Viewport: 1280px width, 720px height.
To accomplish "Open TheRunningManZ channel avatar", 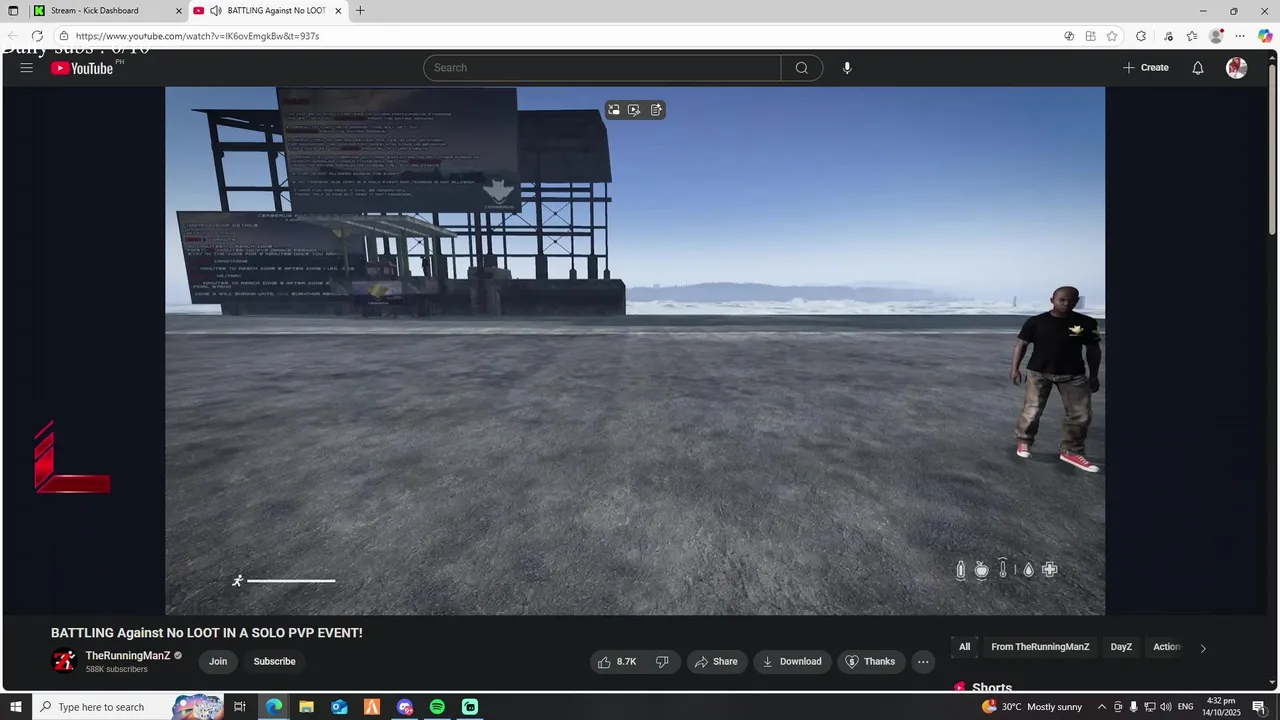I will (64, 661).
